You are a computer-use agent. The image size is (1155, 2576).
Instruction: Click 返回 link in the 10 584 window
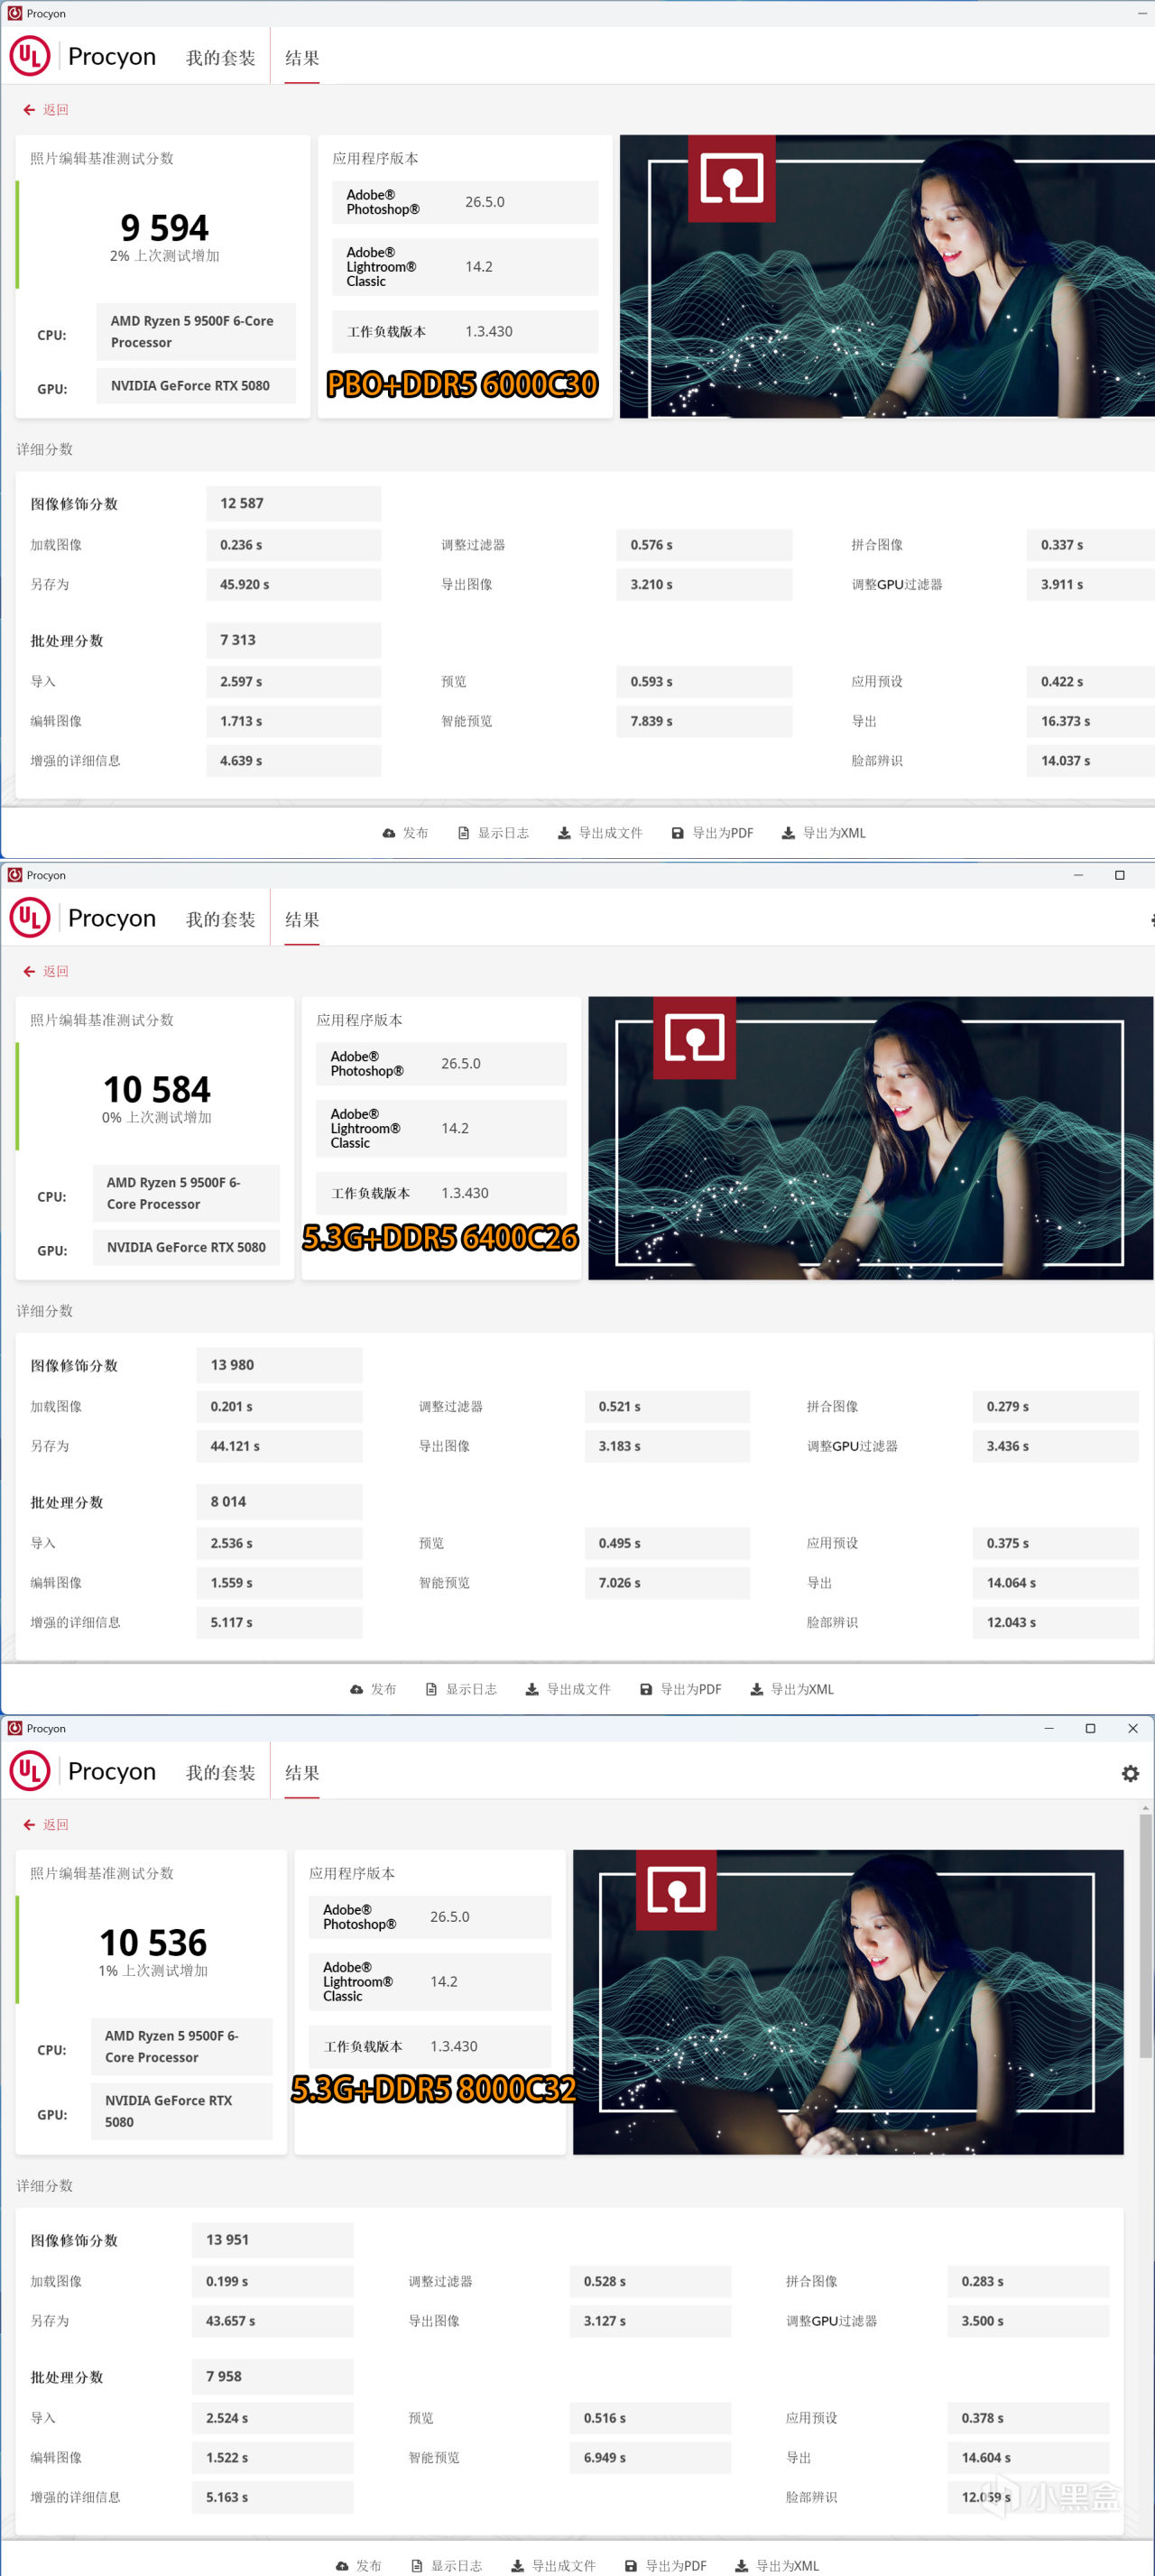(56, 971)
